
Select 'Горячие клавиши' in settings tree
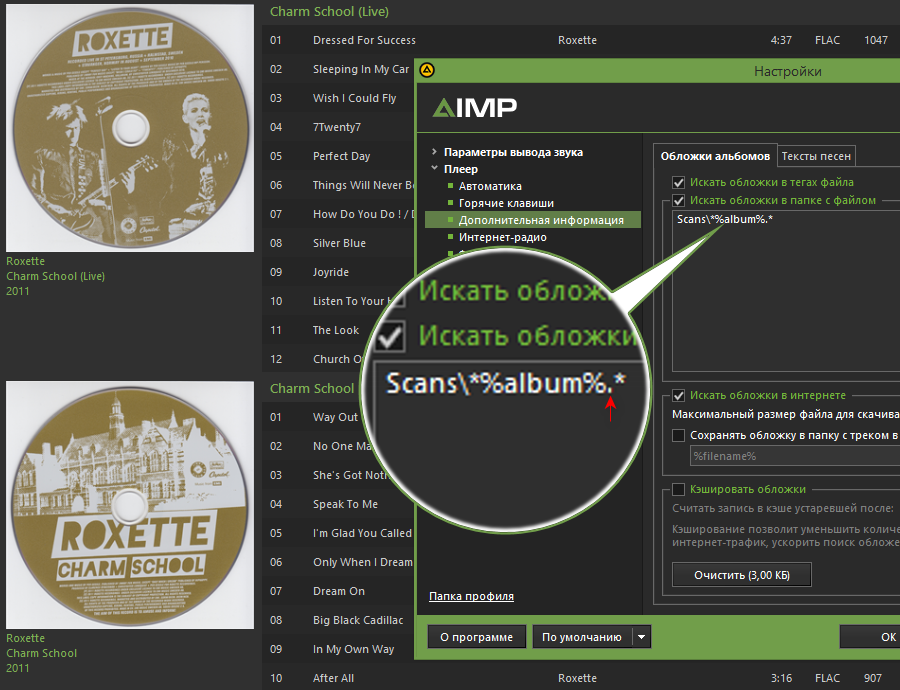click(x=506, y=203)
